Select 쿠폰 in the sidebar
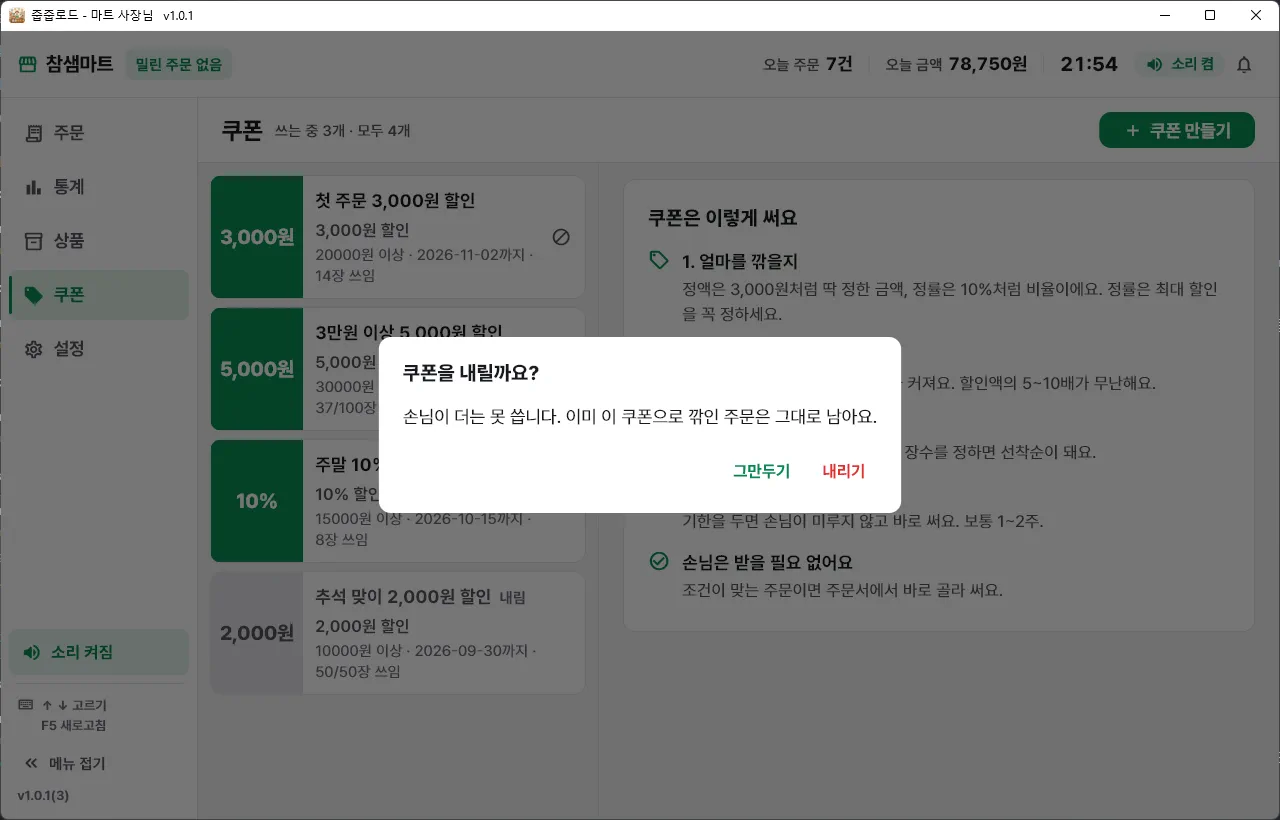 [x=98, y=295]
